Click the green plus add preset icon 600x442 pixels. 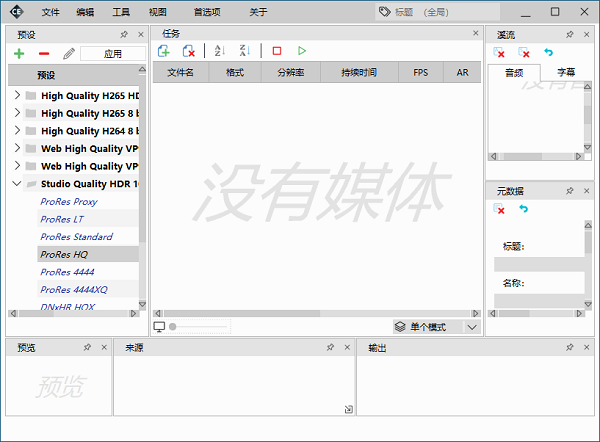click(x=19, y=53)
